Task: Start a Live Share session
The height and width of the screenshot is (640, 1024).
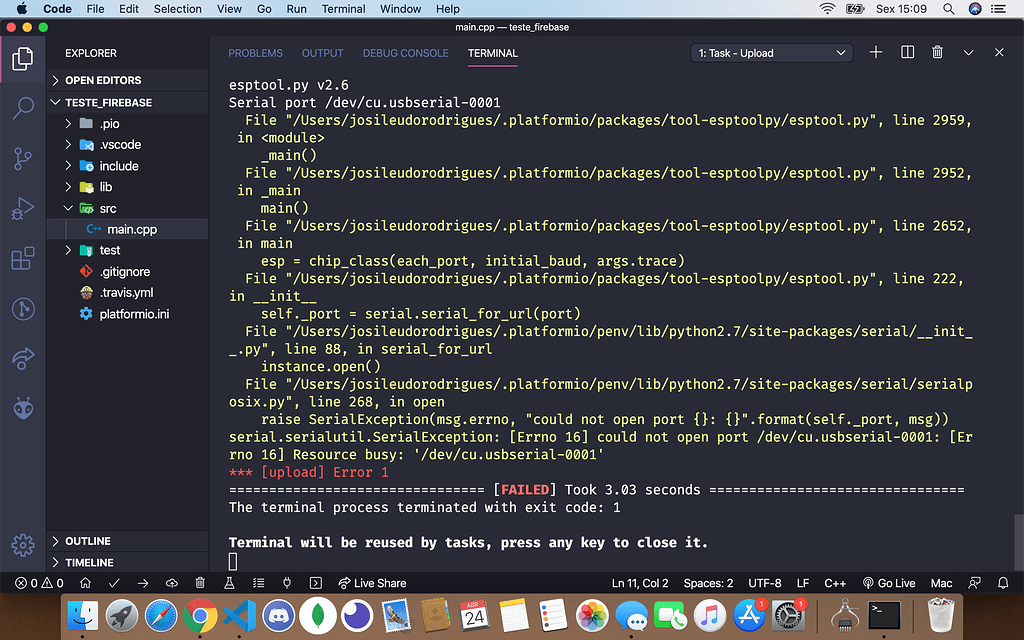Action: [x=372, y=582]
